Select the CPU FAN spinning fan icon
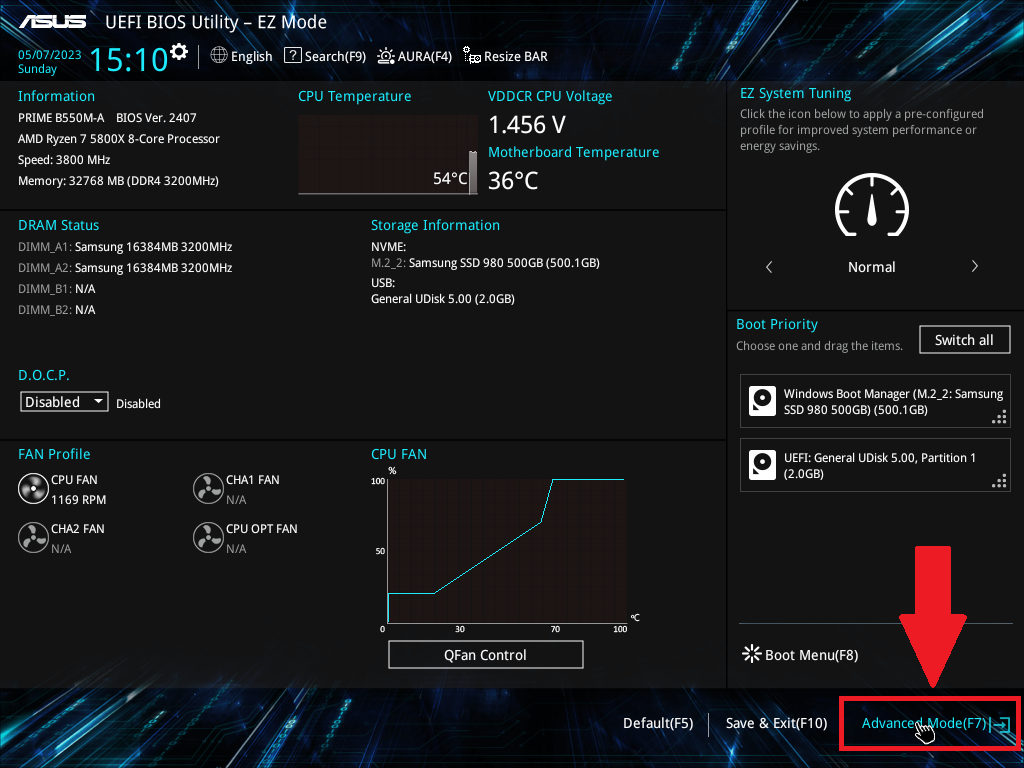This screenshot has height=768, width=1024. click(33, 489)
